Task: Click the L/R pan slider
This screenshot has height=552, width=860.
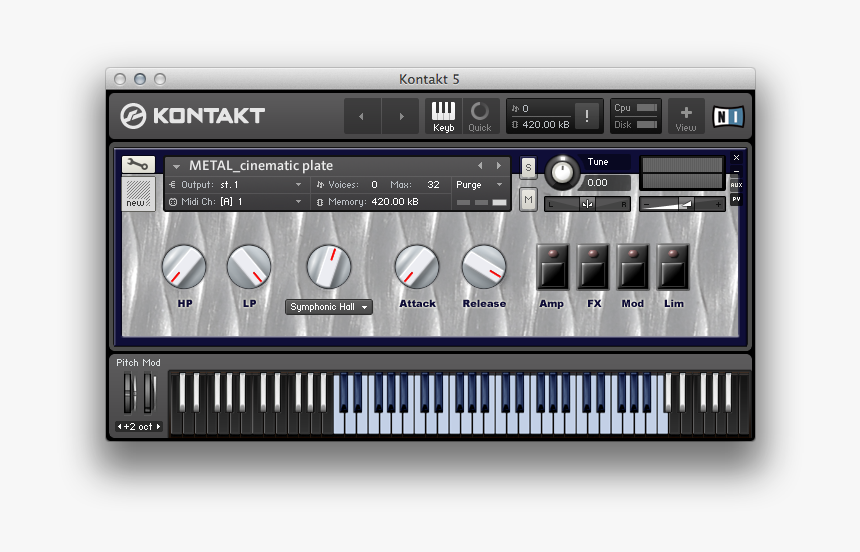Action: coord(587,204)
